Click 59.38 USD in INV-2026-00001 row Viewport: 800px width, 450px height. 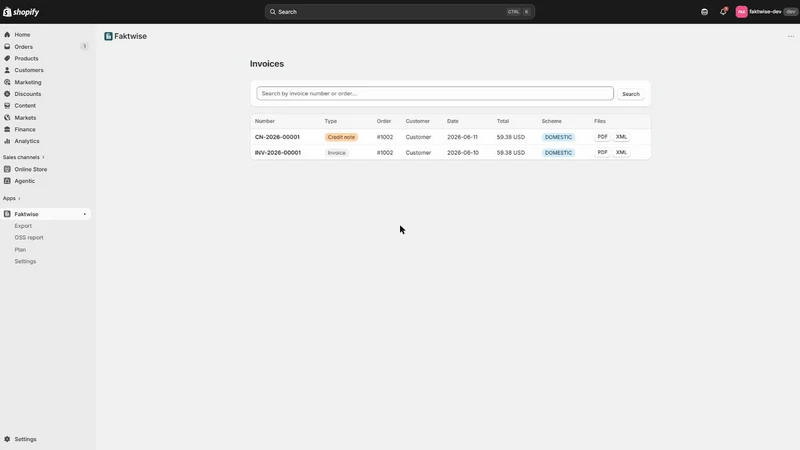click(511, 153)
